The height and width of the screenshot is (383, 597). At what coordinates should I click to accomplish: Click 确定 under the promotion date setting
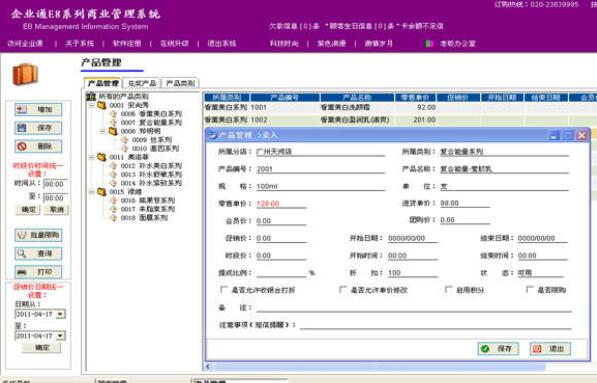click(42, 348)
